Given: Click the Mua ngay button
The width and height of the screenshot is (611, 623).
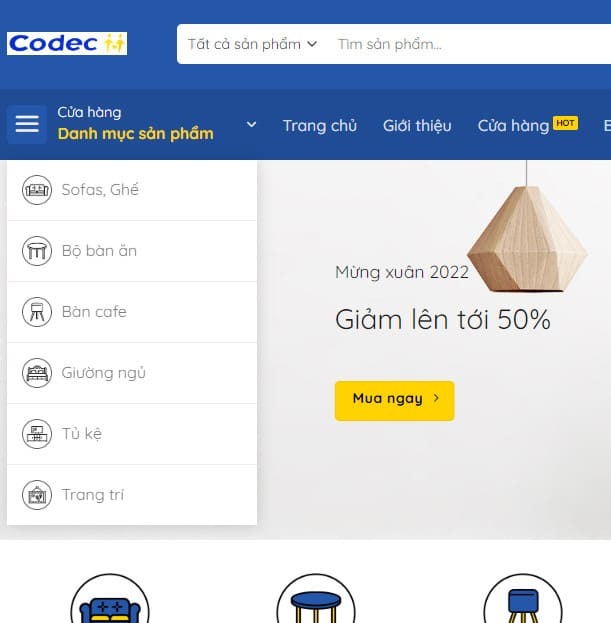Looking at the screenshot, I should pyautogui.click(x=394, y=400).
